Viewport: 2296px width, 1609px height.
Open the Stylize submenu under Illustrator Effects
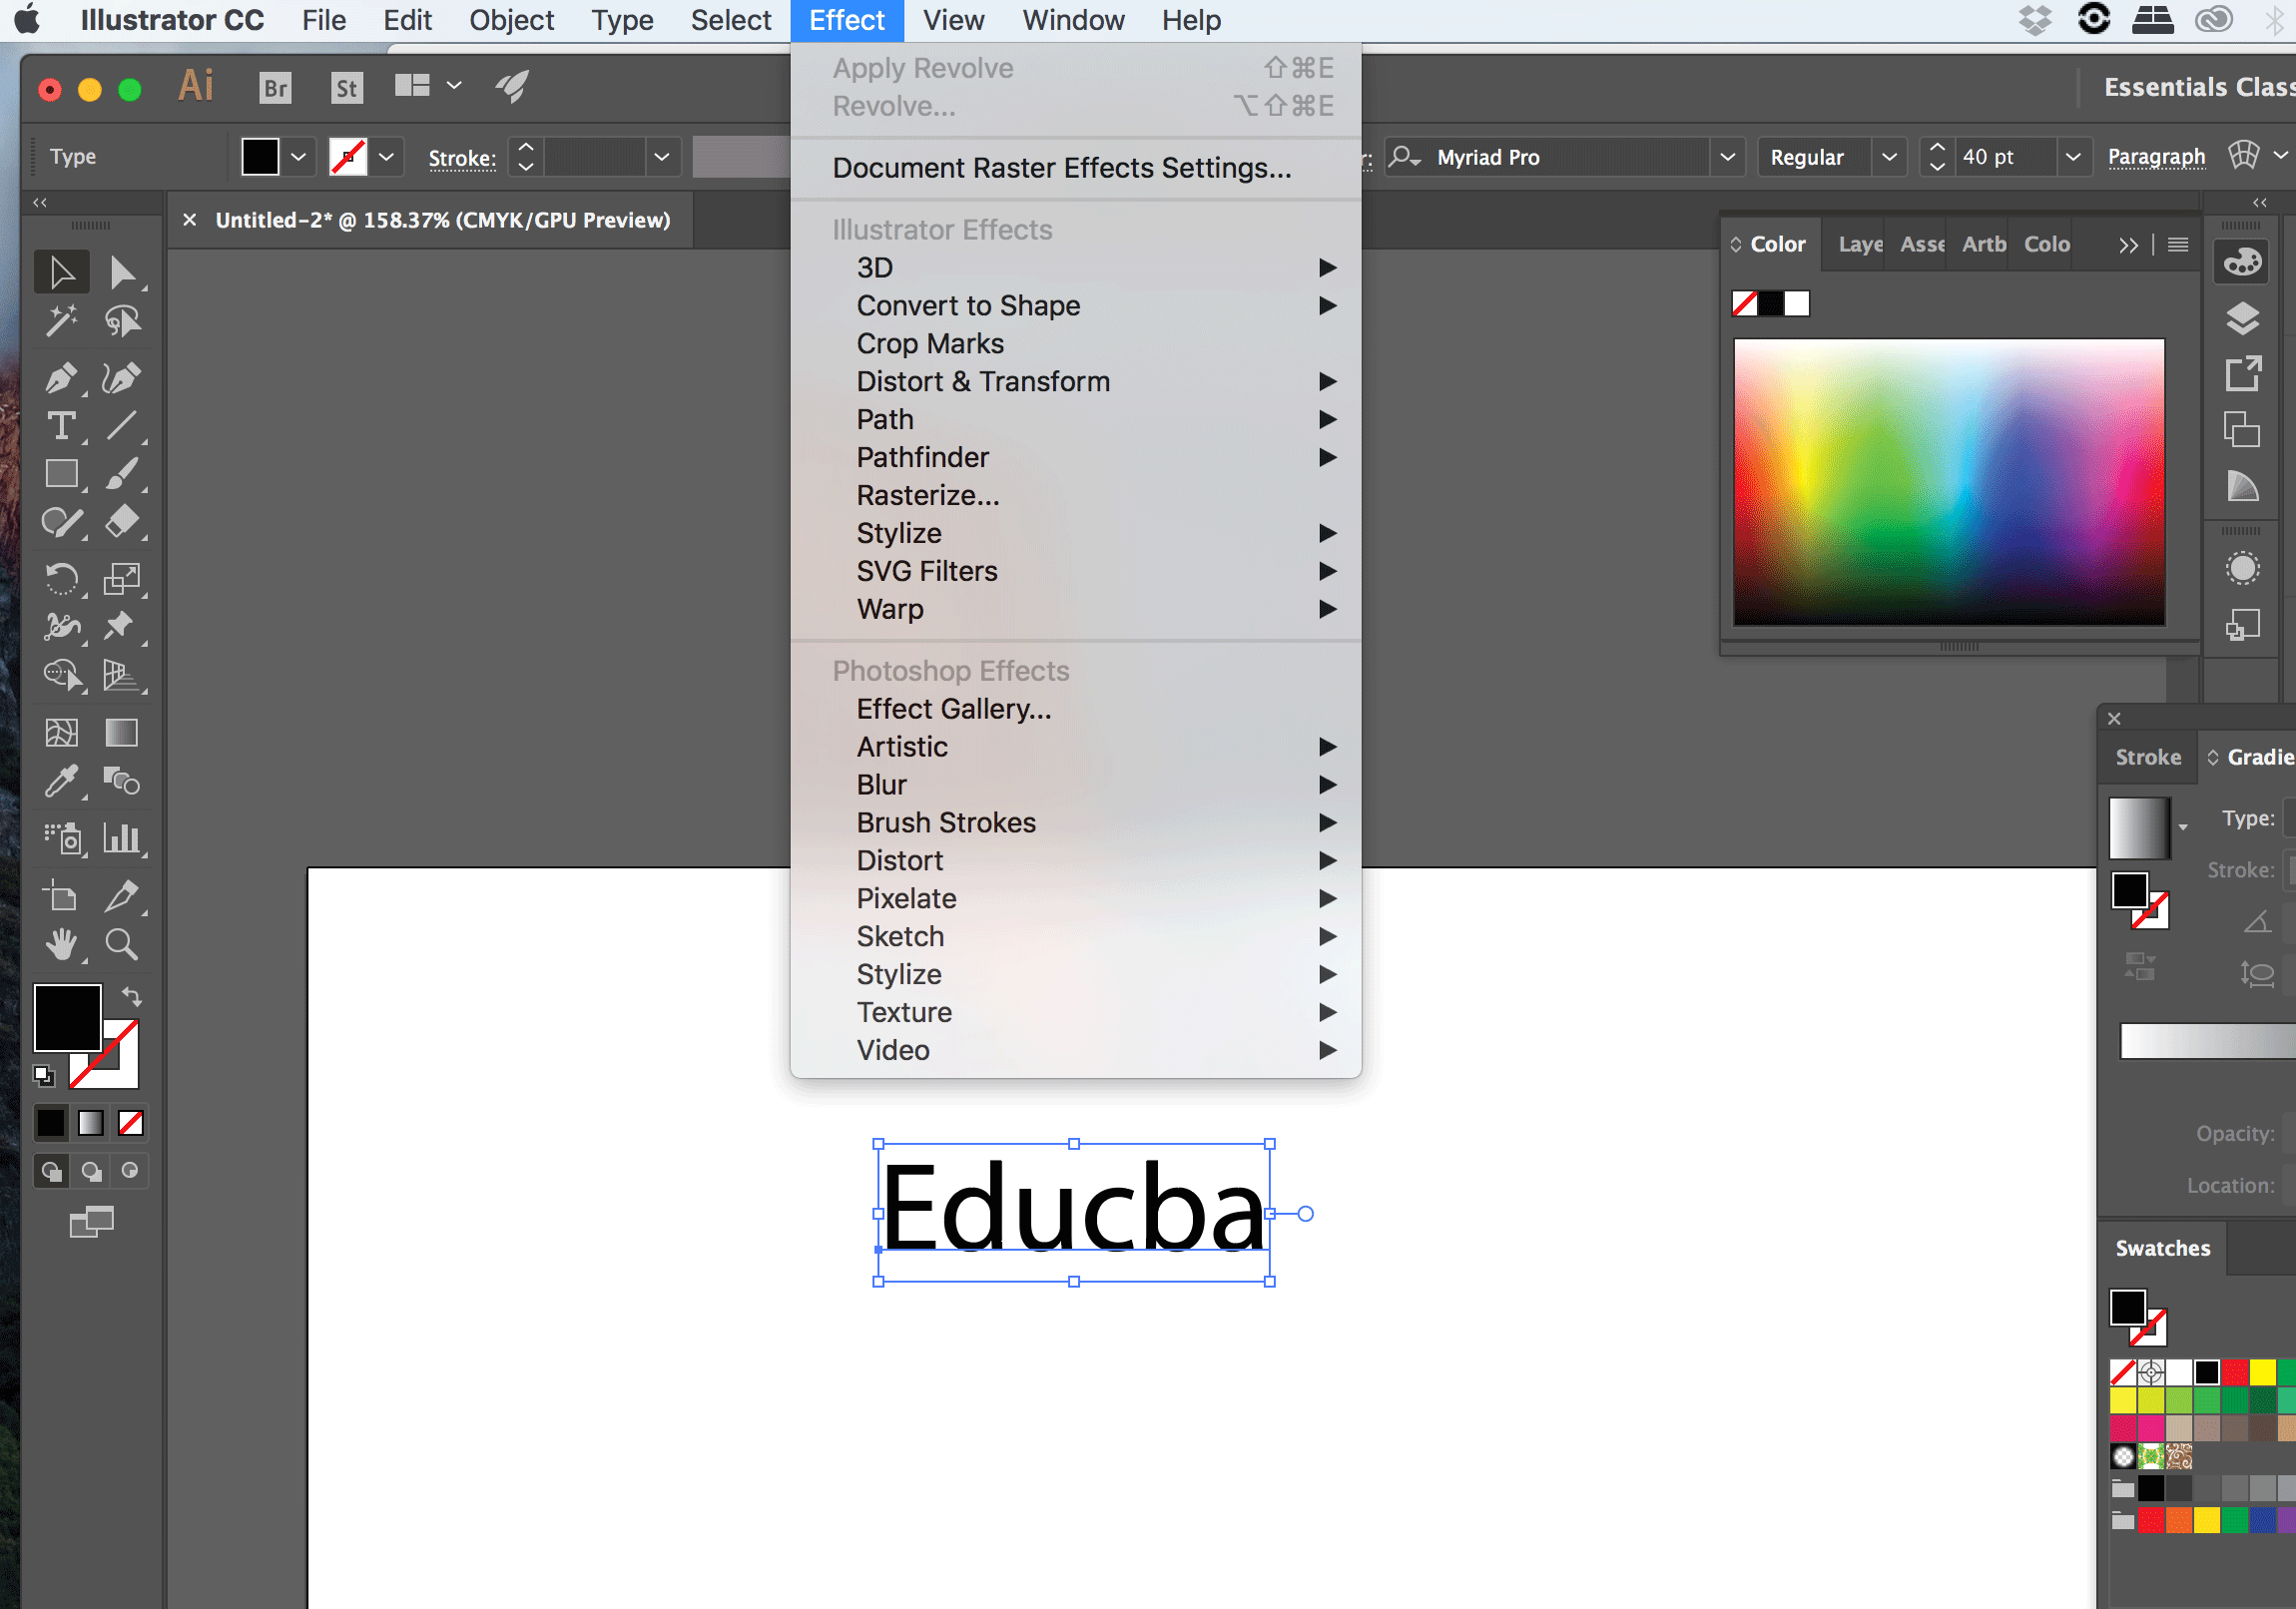[x=898, y=533]
